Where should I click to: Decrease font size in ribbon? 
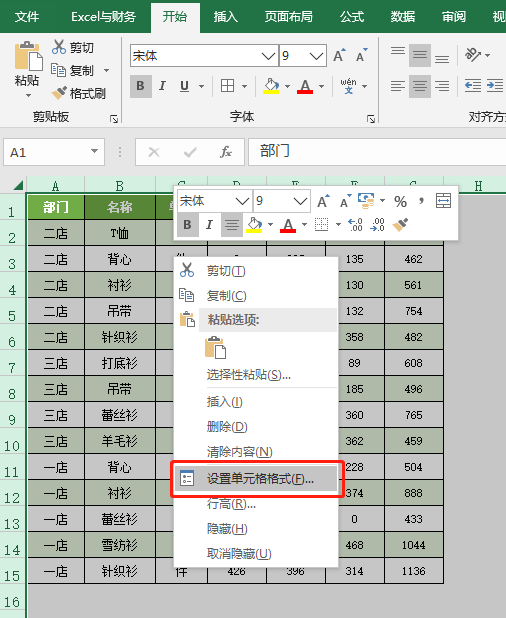click(x=361, y=56)
